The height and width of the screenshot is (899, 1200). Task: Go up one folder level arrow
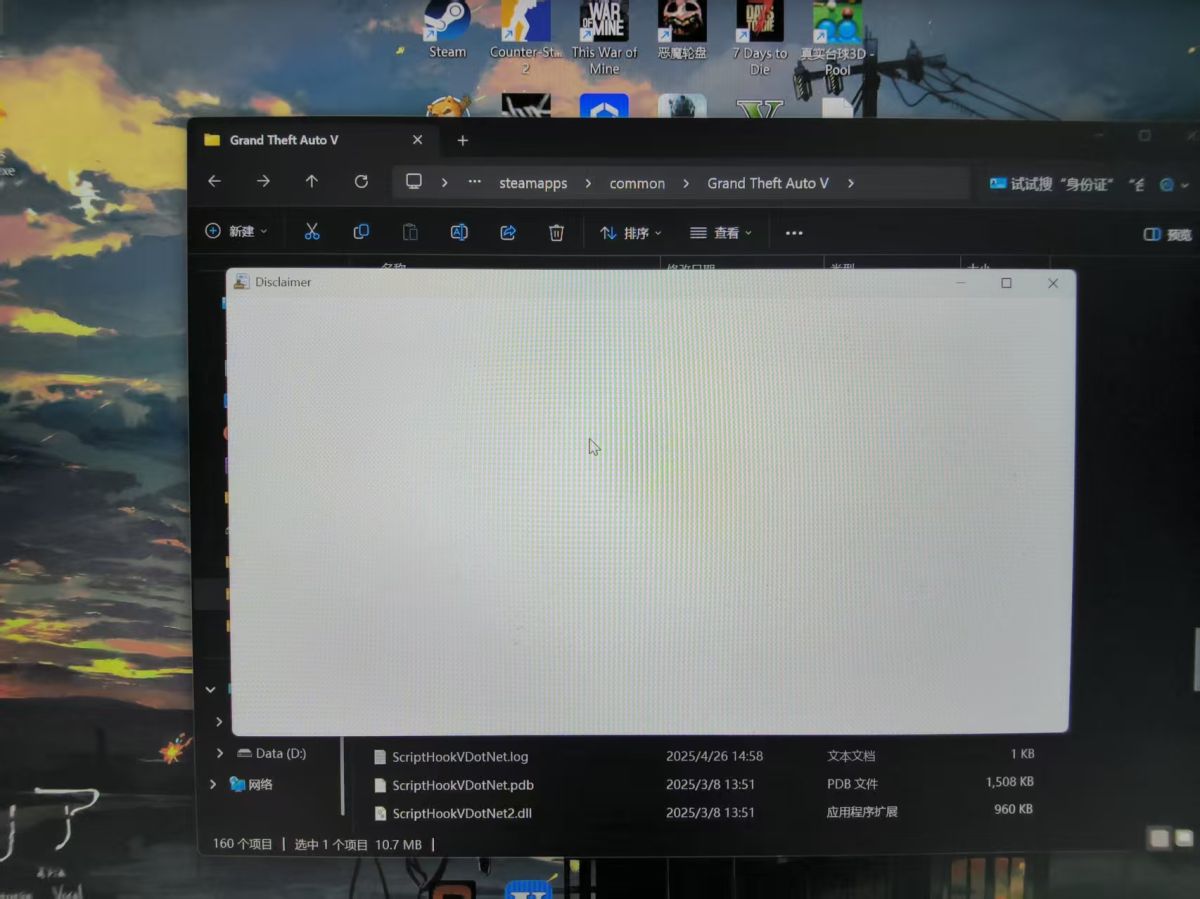pos(312,182)
